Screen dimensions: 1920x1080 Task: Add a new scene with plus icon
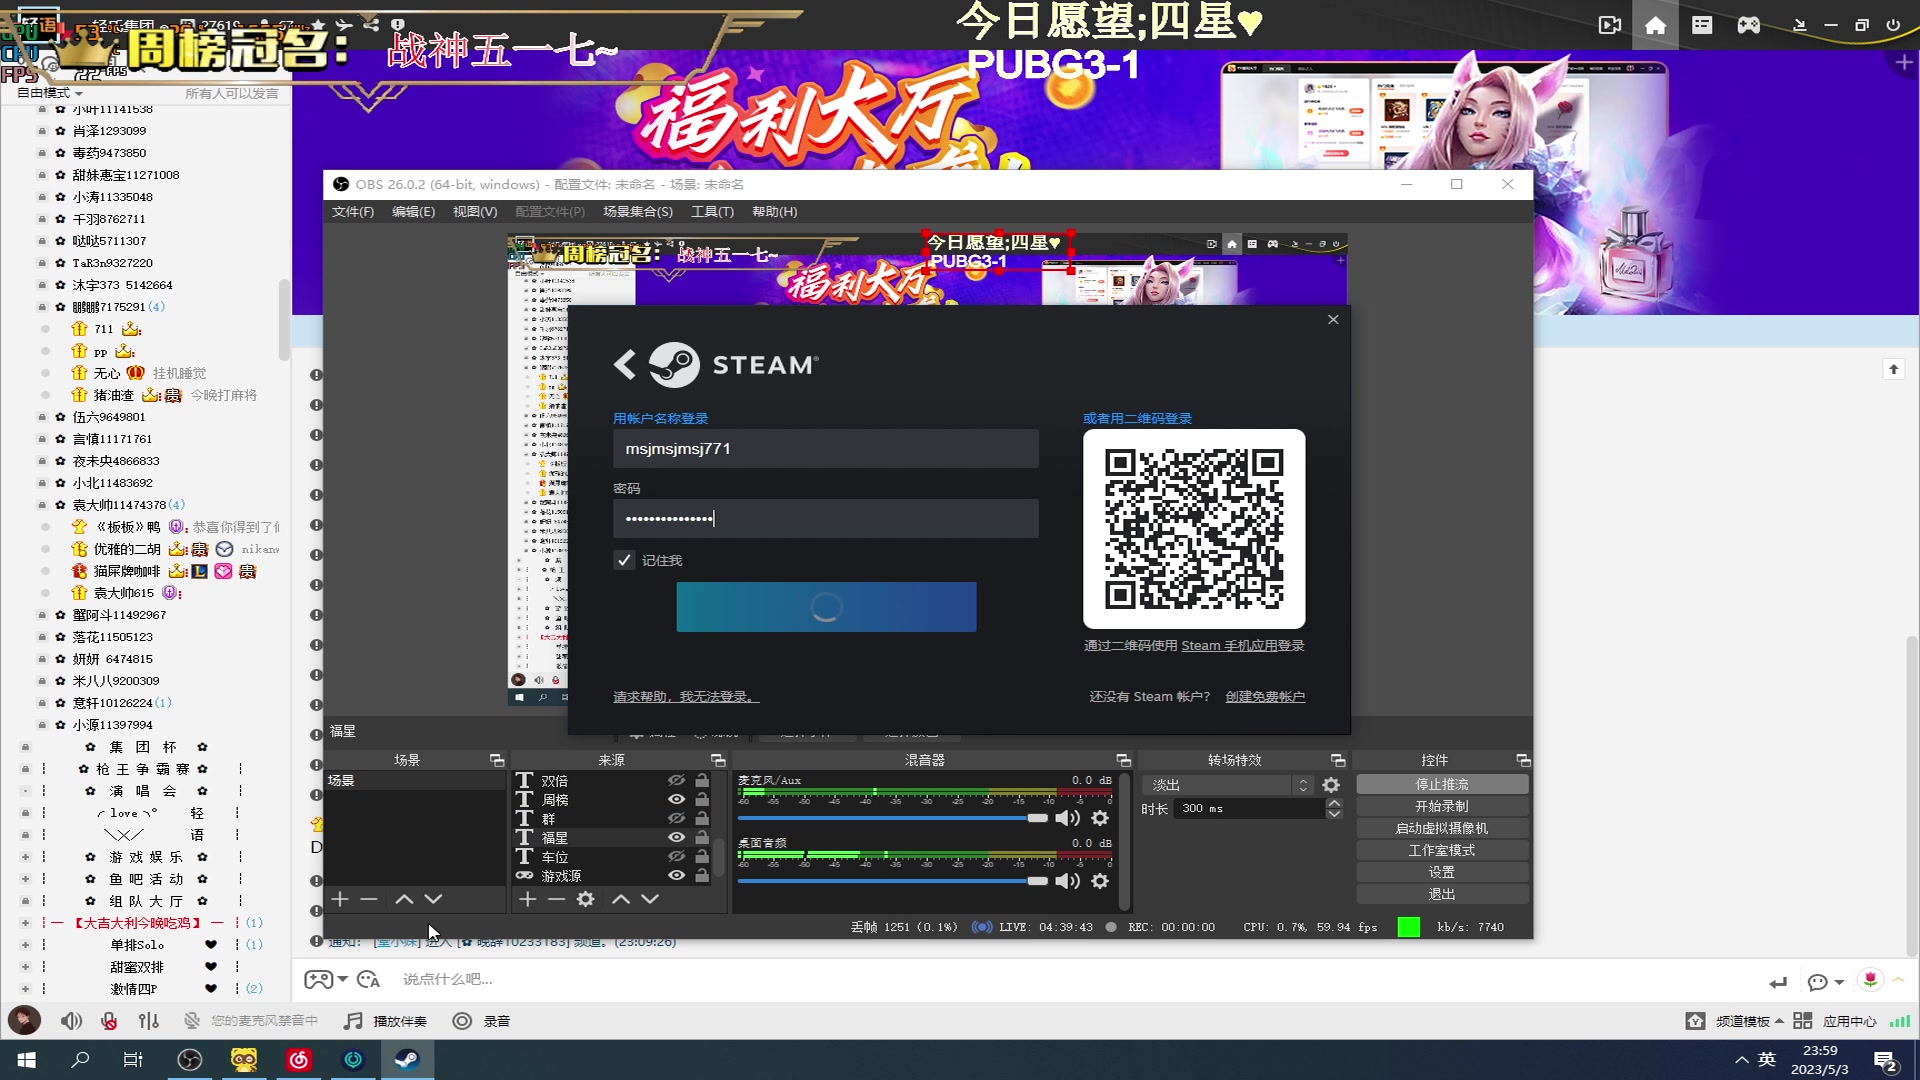click(x=340, y=900)
